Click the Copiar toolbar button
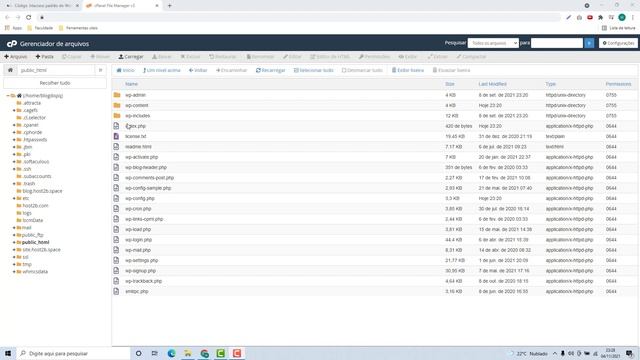The height and width of the screenshot is (360, 640). click(x=72, y=57)
